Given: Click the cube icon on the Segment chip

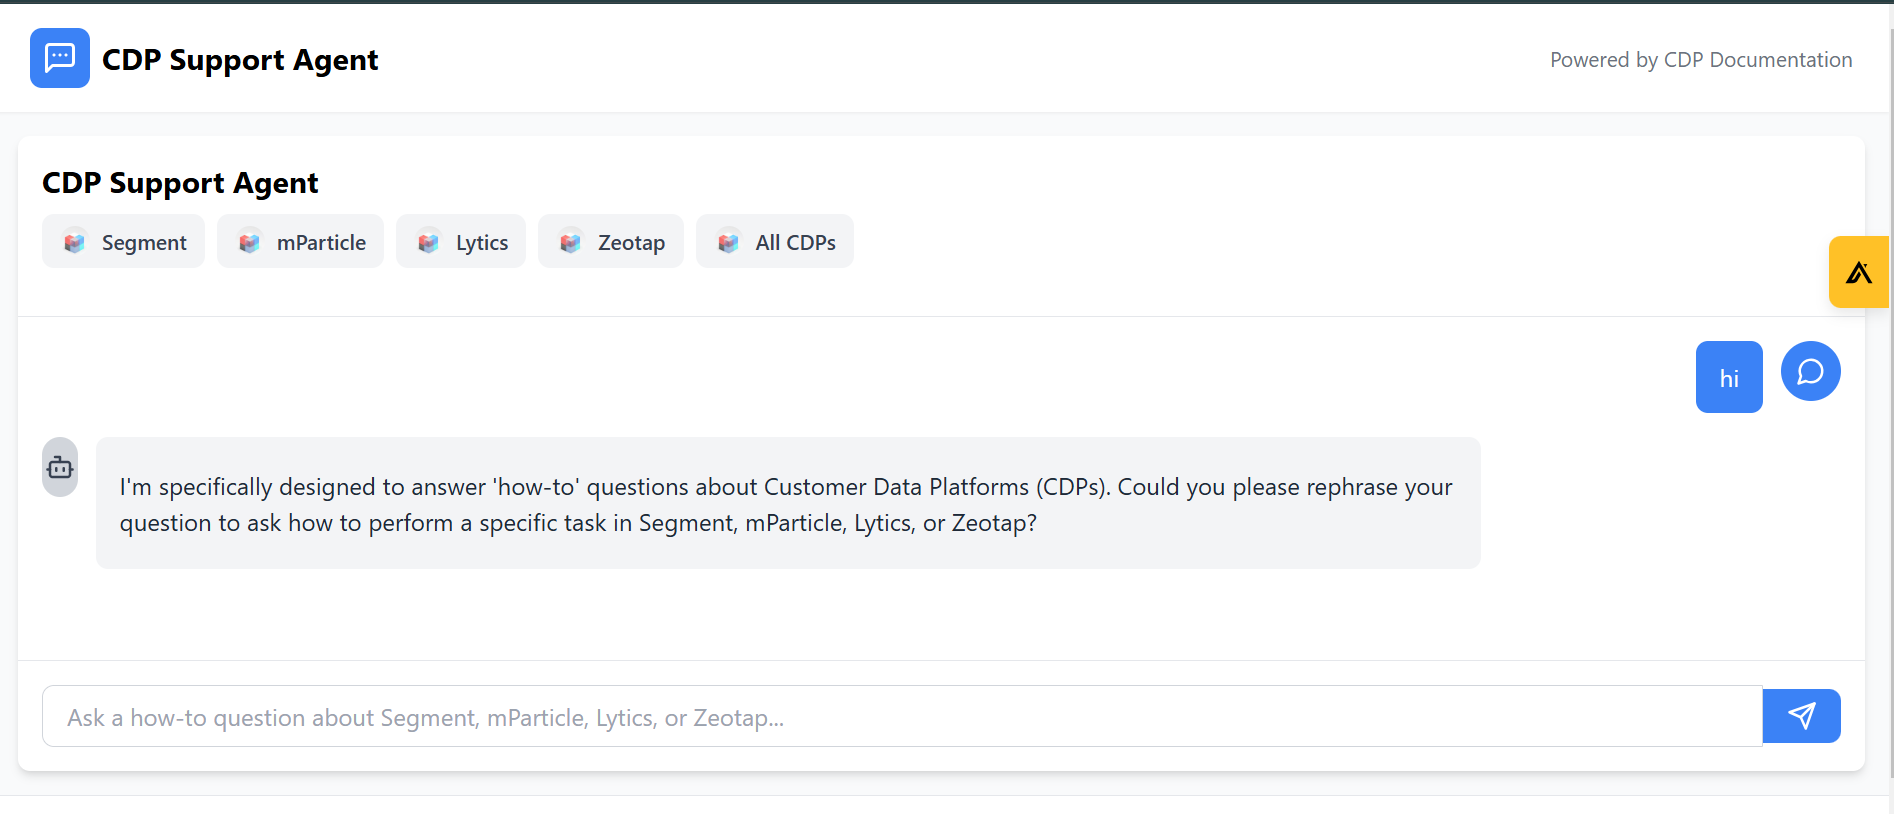Looking at the screenshot, I should [74, 242].
